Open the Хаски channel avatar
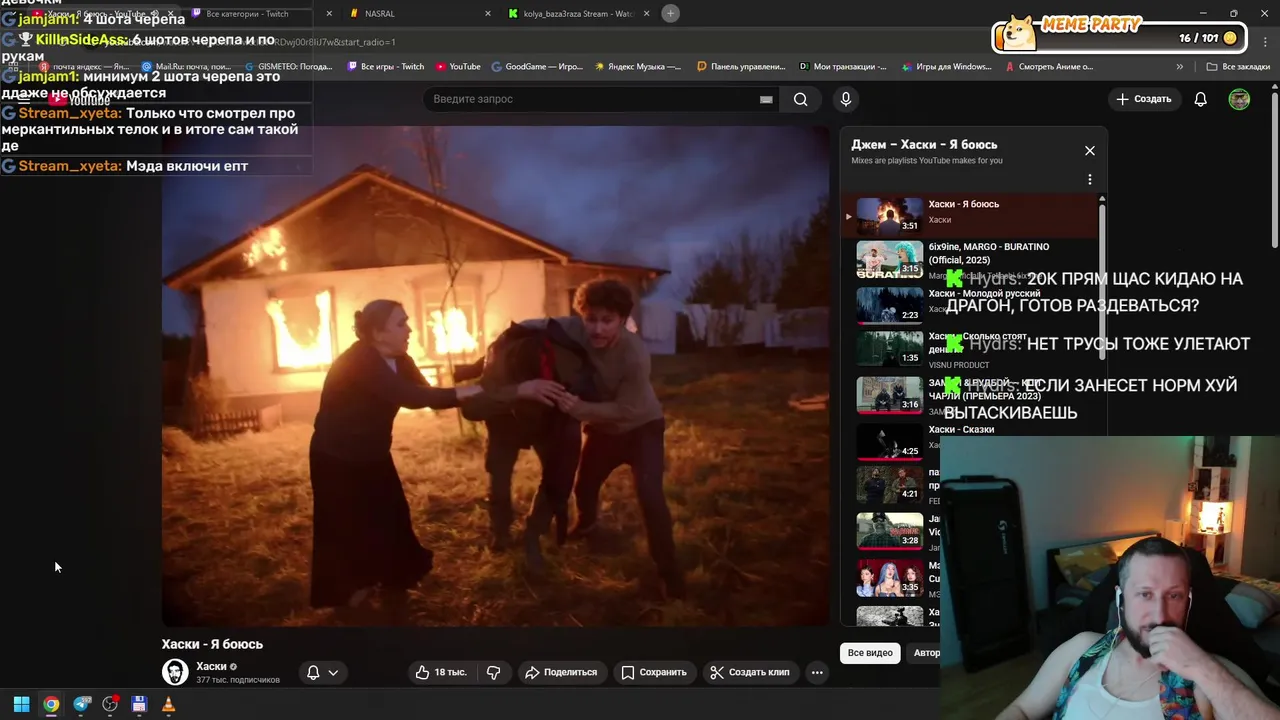Image resolution: width=1280 pixels, height=720 pixels. click(x=175, y=672)
